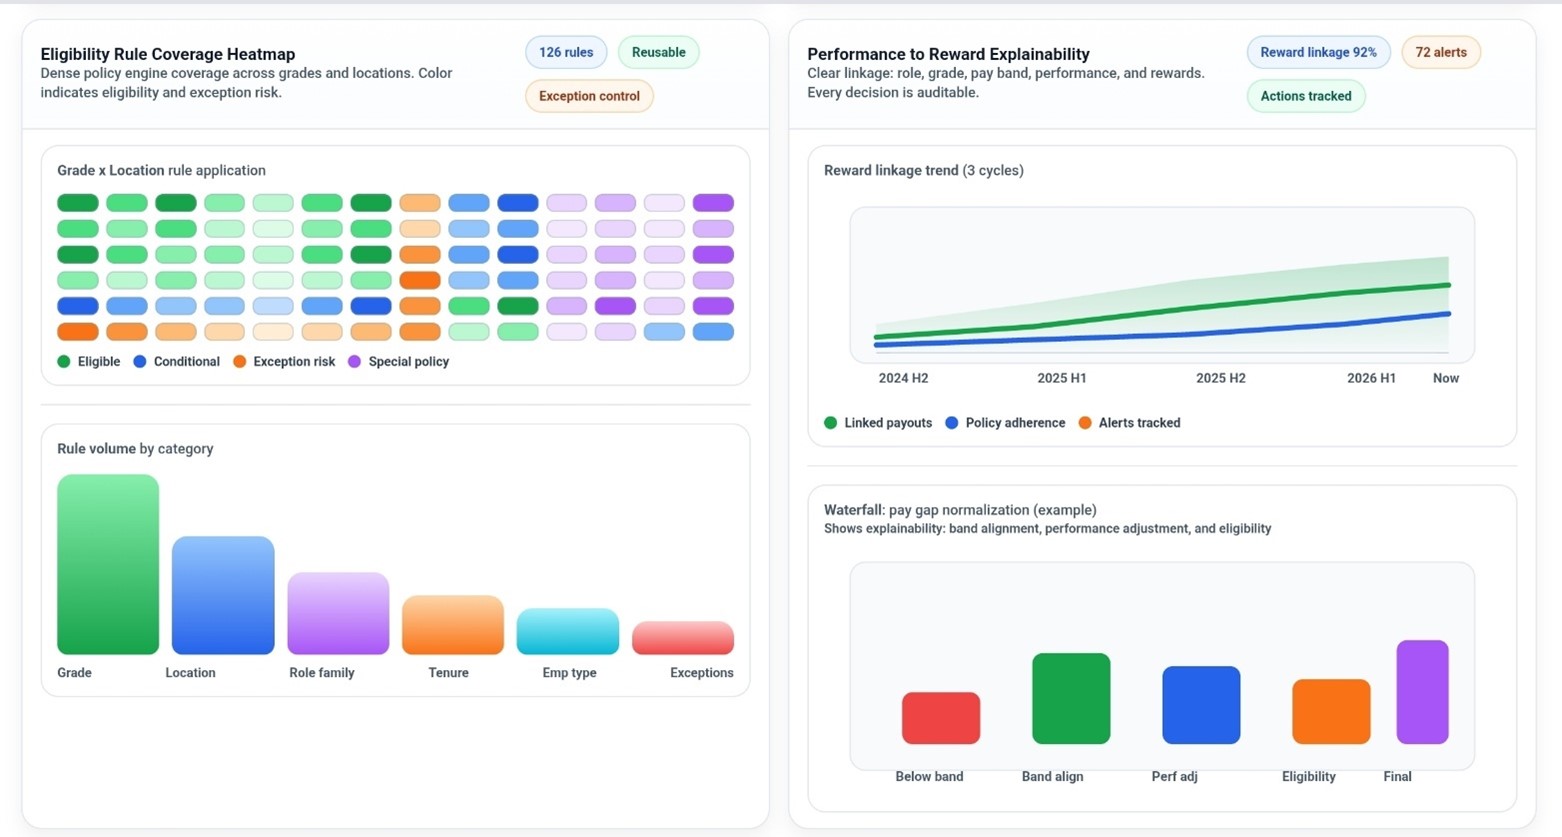The width and height of the screenshot is (1562, 837).
Task: Click the orange Exception risk legend dot
Action: click(x=240, y=362)
